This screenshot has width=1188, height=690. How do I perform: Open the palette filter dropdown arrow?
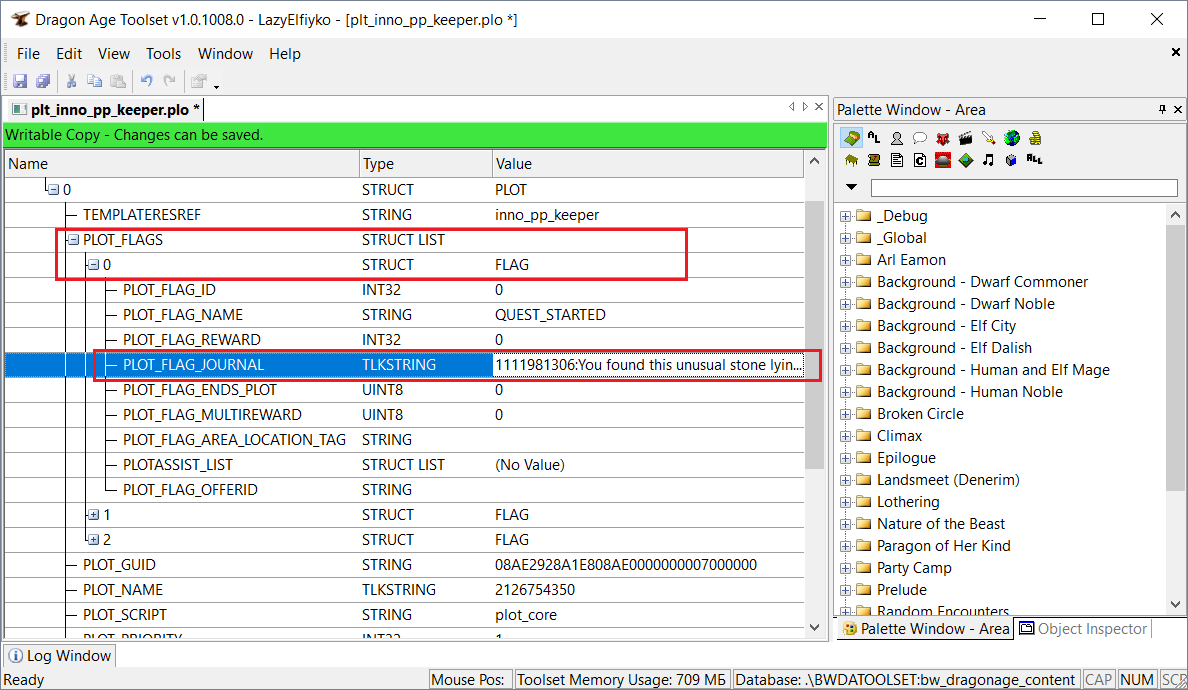click(852, 187)
